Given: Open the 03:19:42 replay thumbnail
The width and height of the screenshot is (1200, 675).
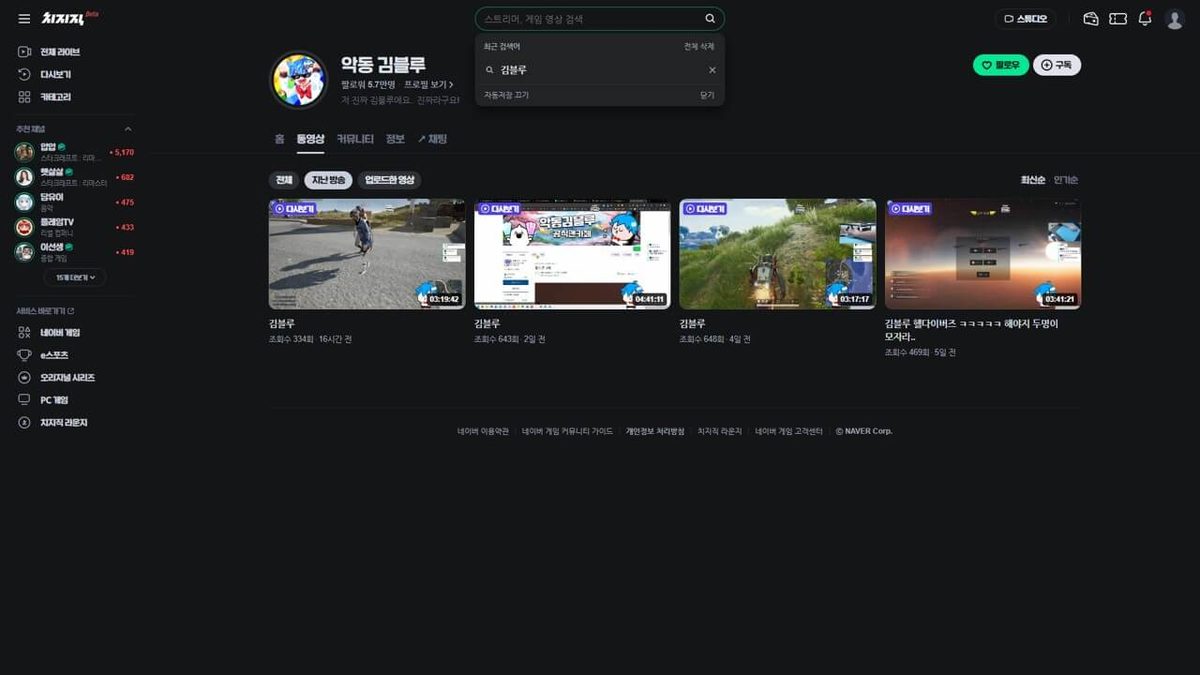Looking at the screenshot, I should 367,254.
